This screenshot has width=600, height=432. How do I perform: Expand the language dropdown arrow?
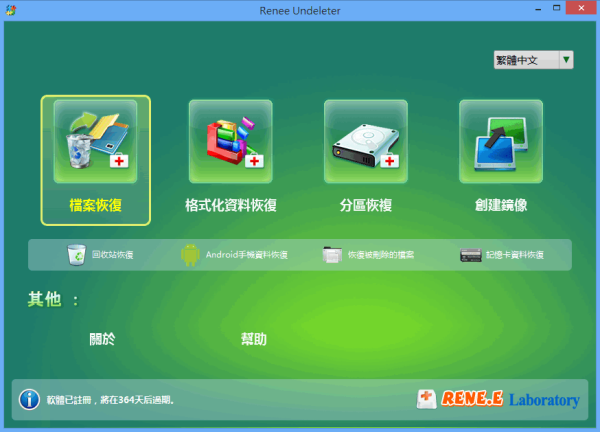click(566, 60)
